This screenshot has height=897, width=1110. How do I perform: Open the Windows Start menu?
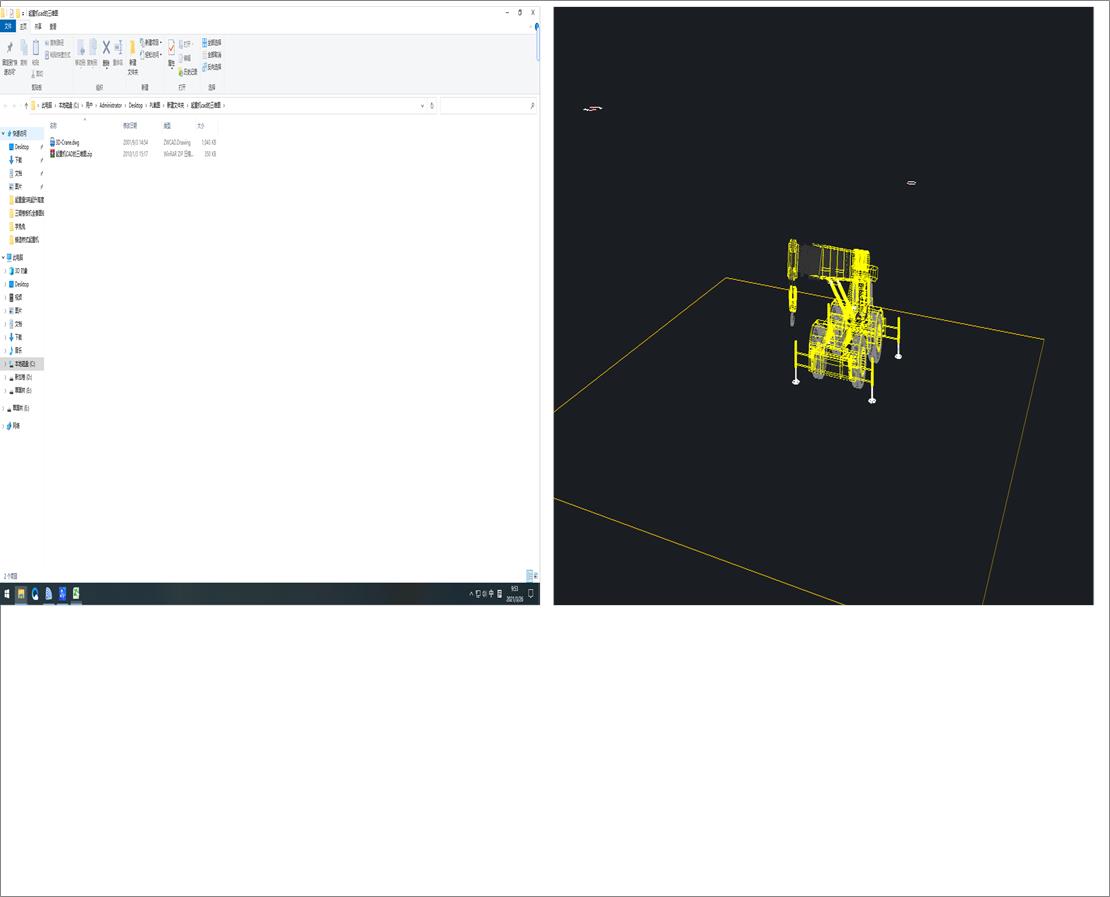tap(7, 594)
